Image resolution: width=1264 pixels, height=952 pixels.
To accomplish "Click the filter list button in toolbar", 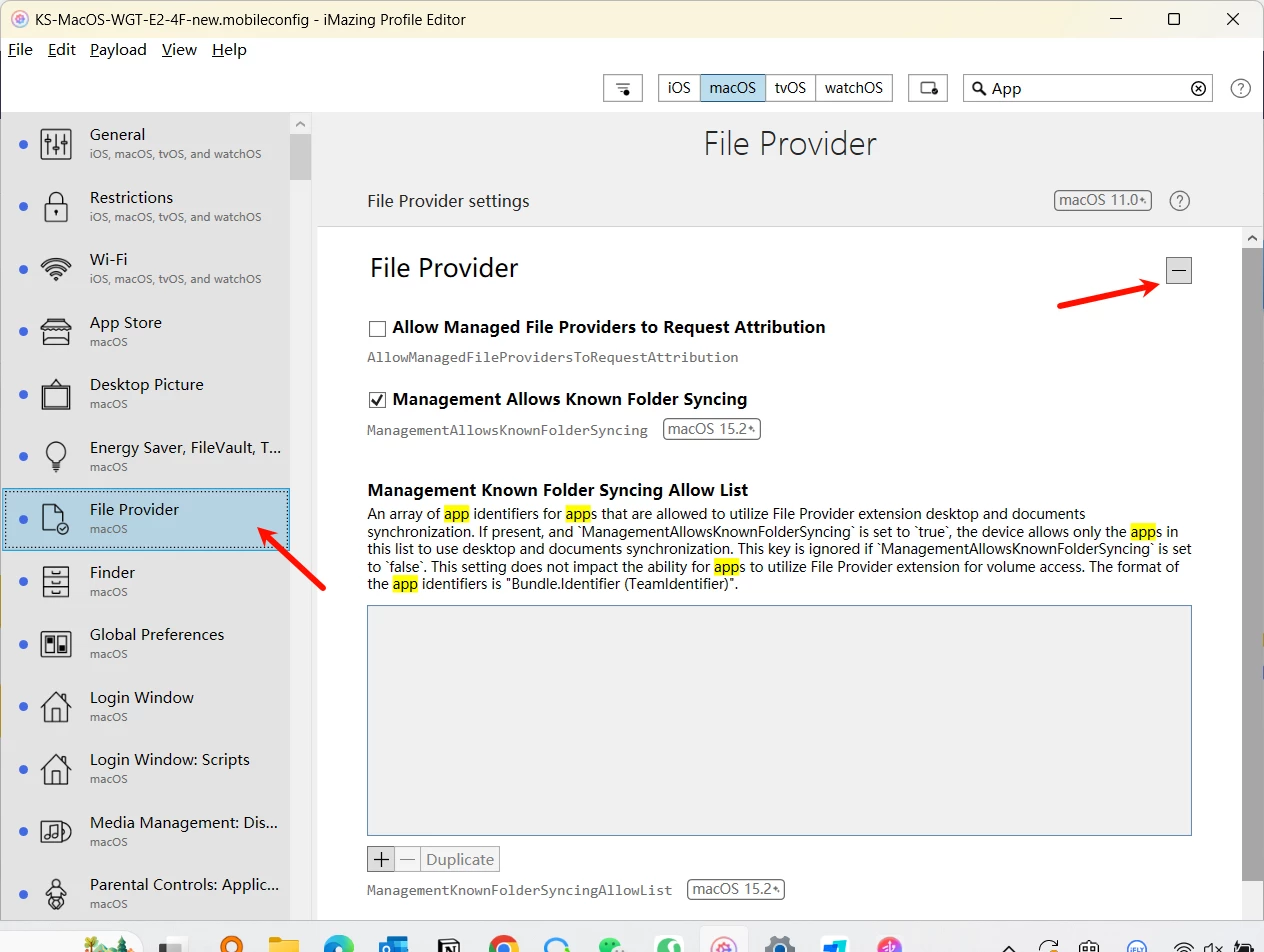I will [623, 88].
